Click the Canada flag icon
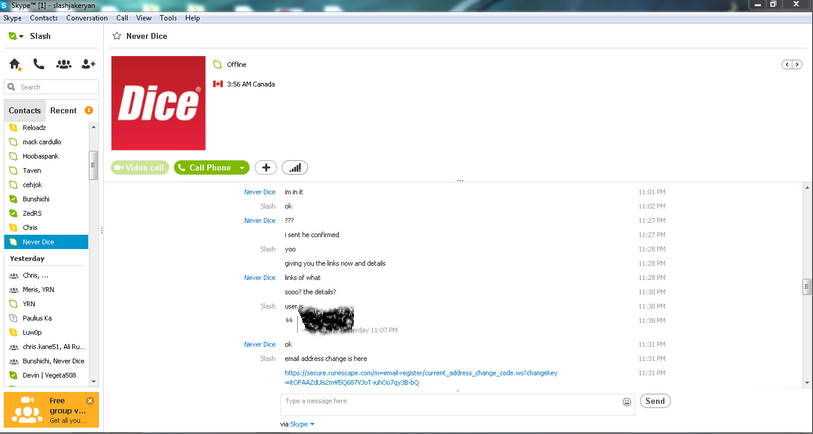 (218, 84)
